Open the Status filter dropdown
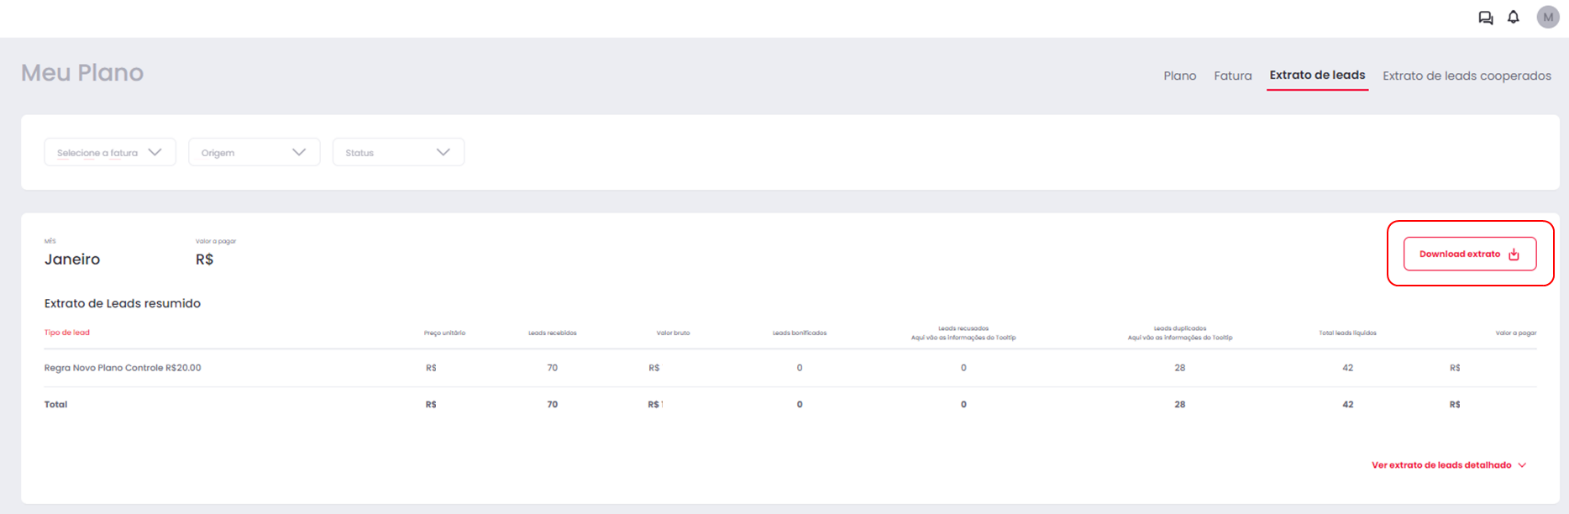This screenshot has width=1569, height=514. pyautogui.click(x=398, y=152)
